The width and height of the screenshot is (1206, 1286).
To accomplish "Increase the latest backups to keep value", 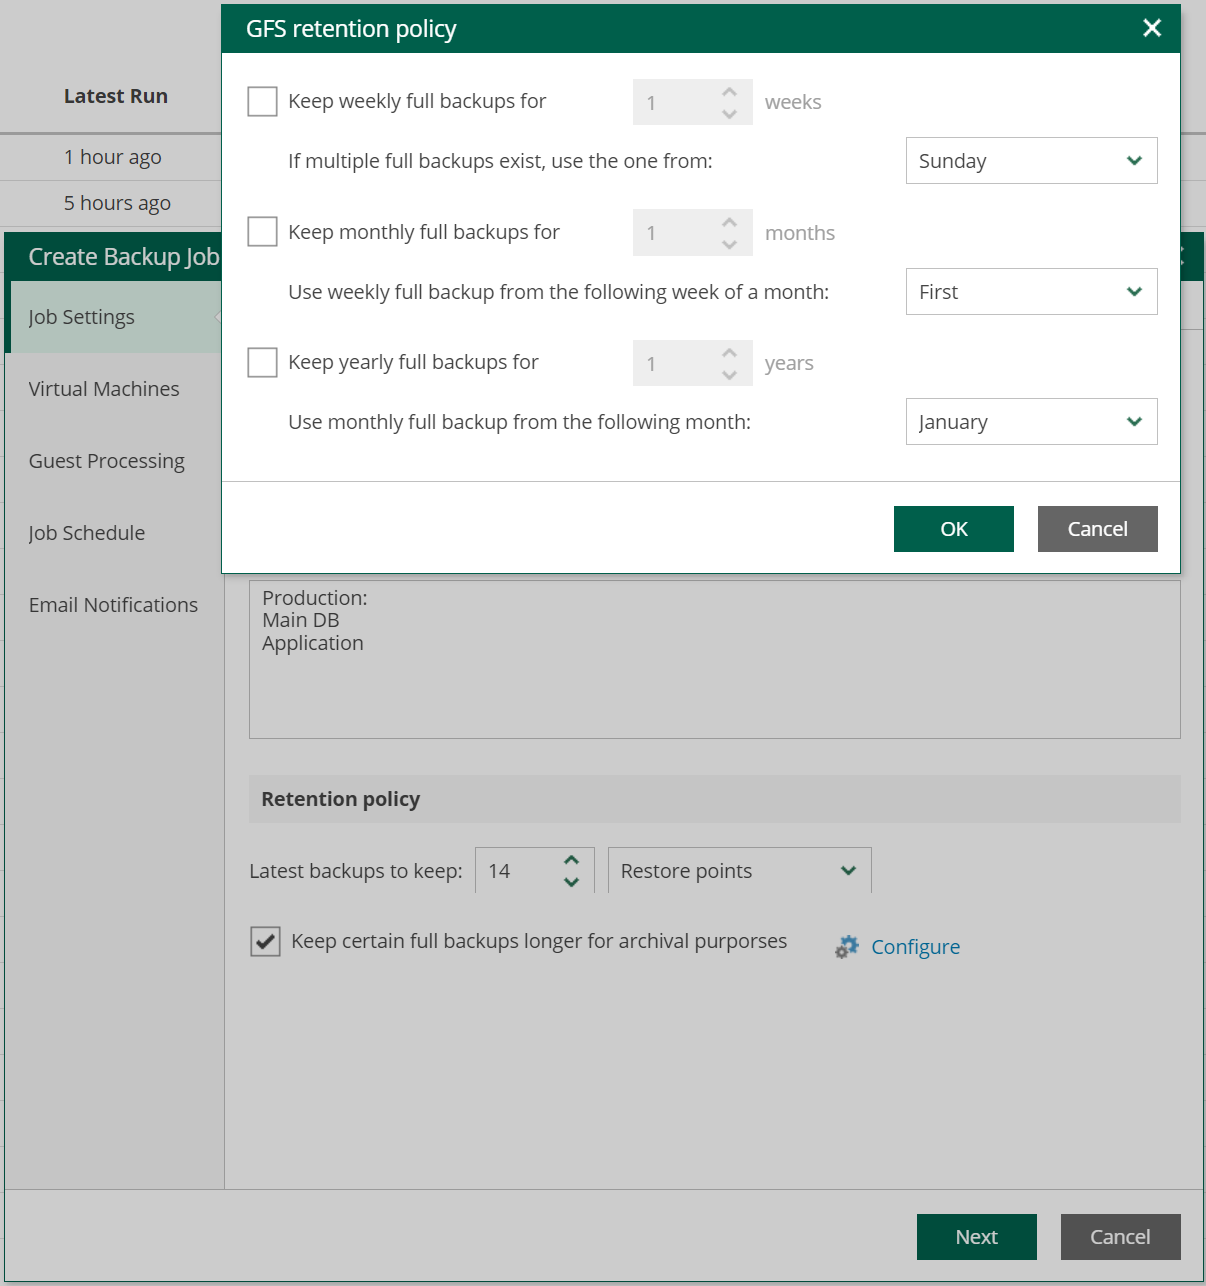I will 571,860.
